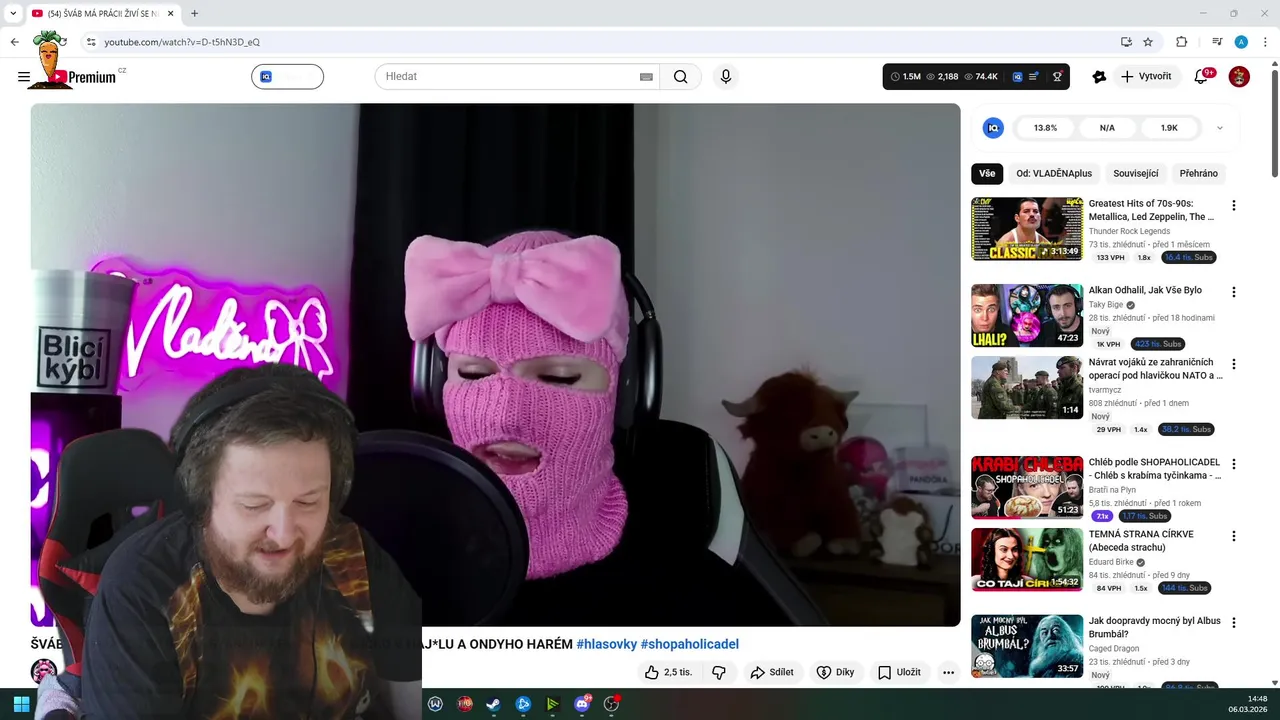Open options for Albus Brumbál video

[1233, 622]
